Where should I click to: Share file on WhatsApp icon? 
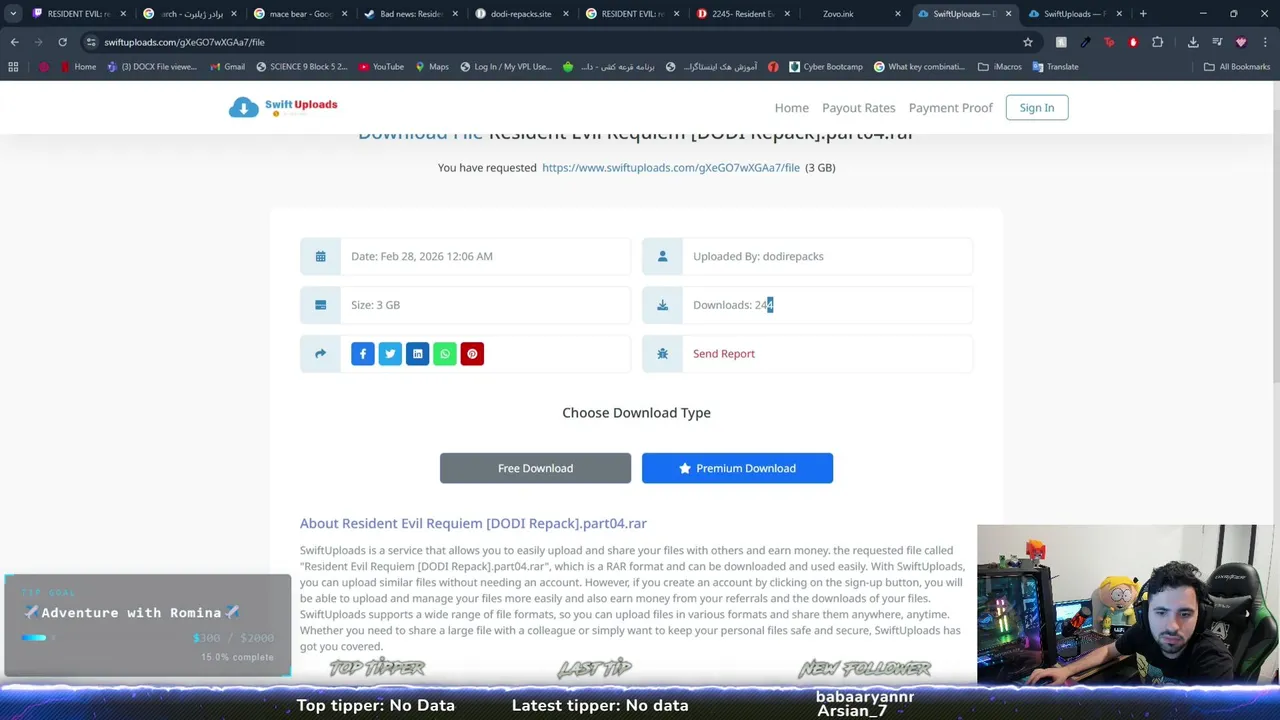tap(445, 354)
